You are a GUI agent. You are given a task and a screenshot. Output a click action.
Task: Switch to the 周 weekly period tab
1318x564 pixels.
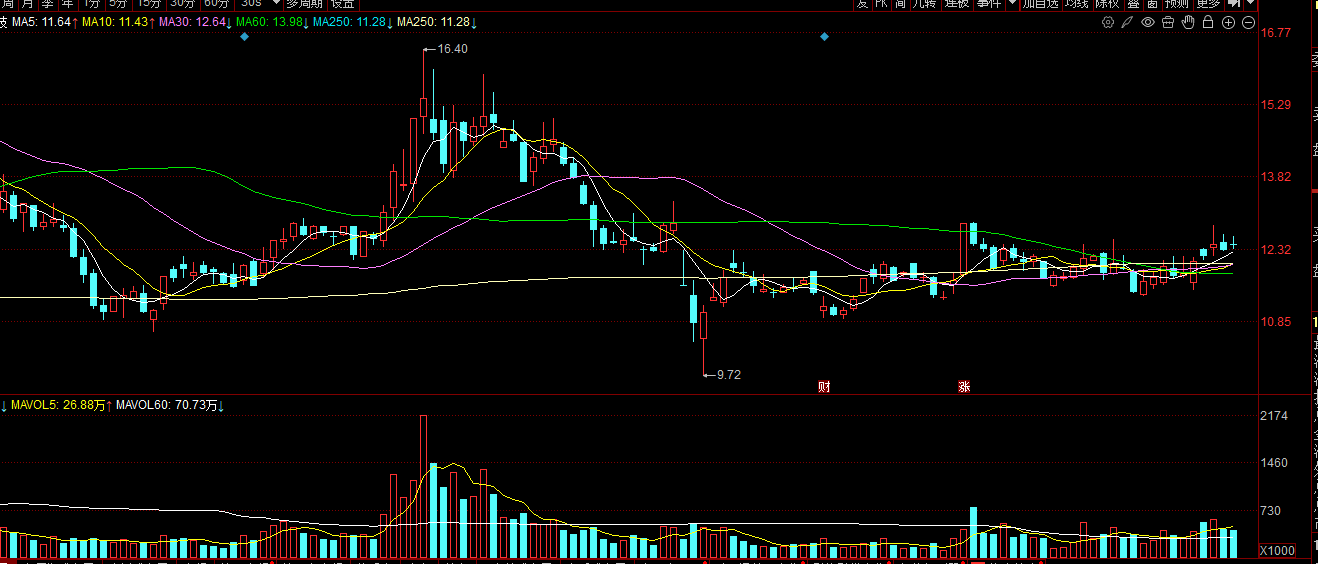[7, 4]
